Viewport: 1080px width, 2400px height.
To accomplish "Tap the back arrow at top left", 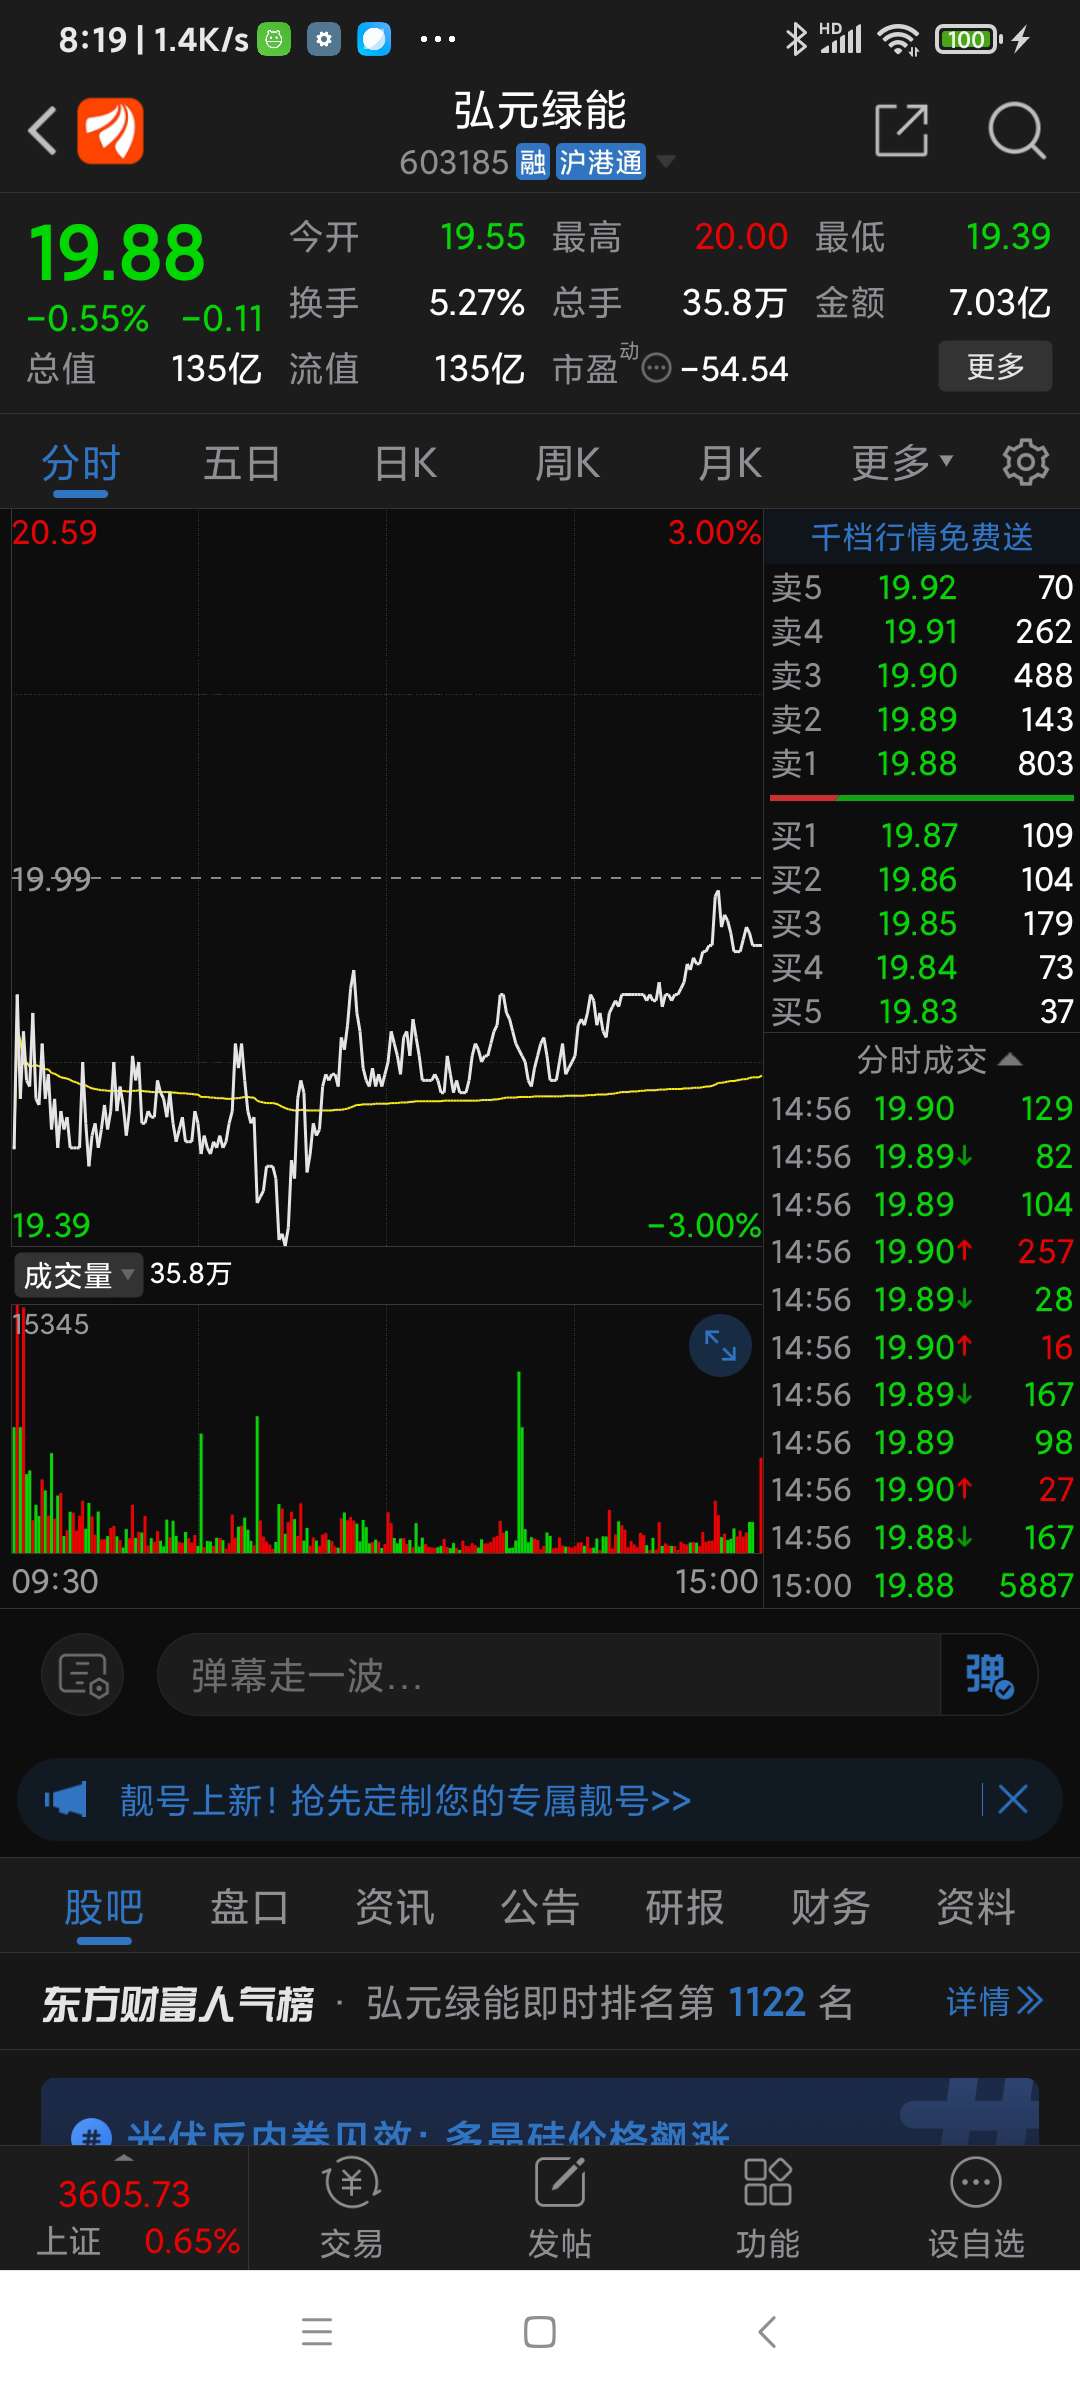I will 42,131.
